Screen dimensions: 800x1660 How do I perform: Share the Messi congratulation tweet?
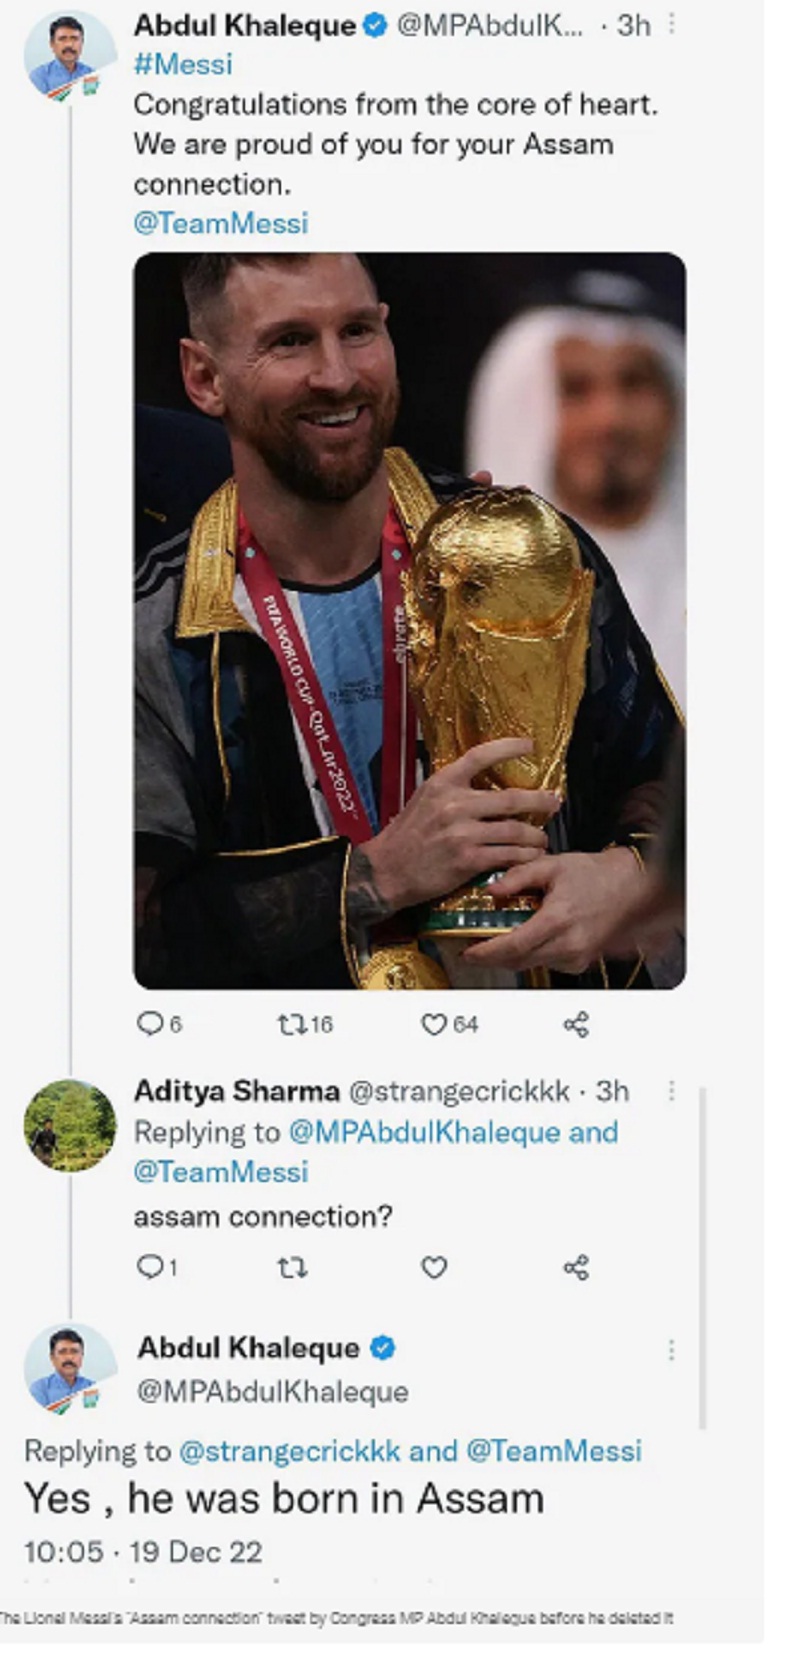point(576,1023)
